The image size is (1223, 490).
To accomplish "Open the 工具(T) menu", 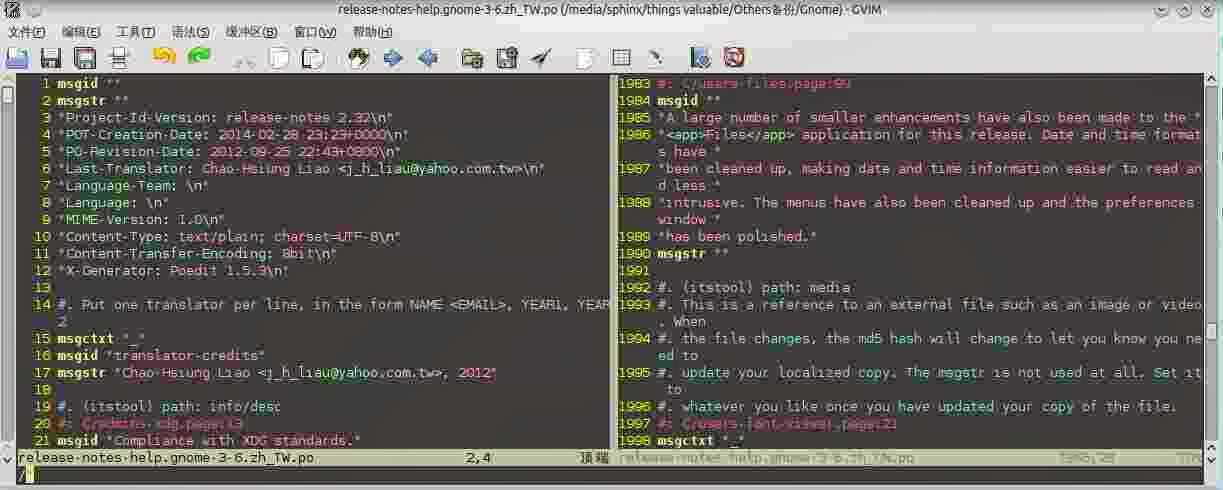I will [135, 32].
